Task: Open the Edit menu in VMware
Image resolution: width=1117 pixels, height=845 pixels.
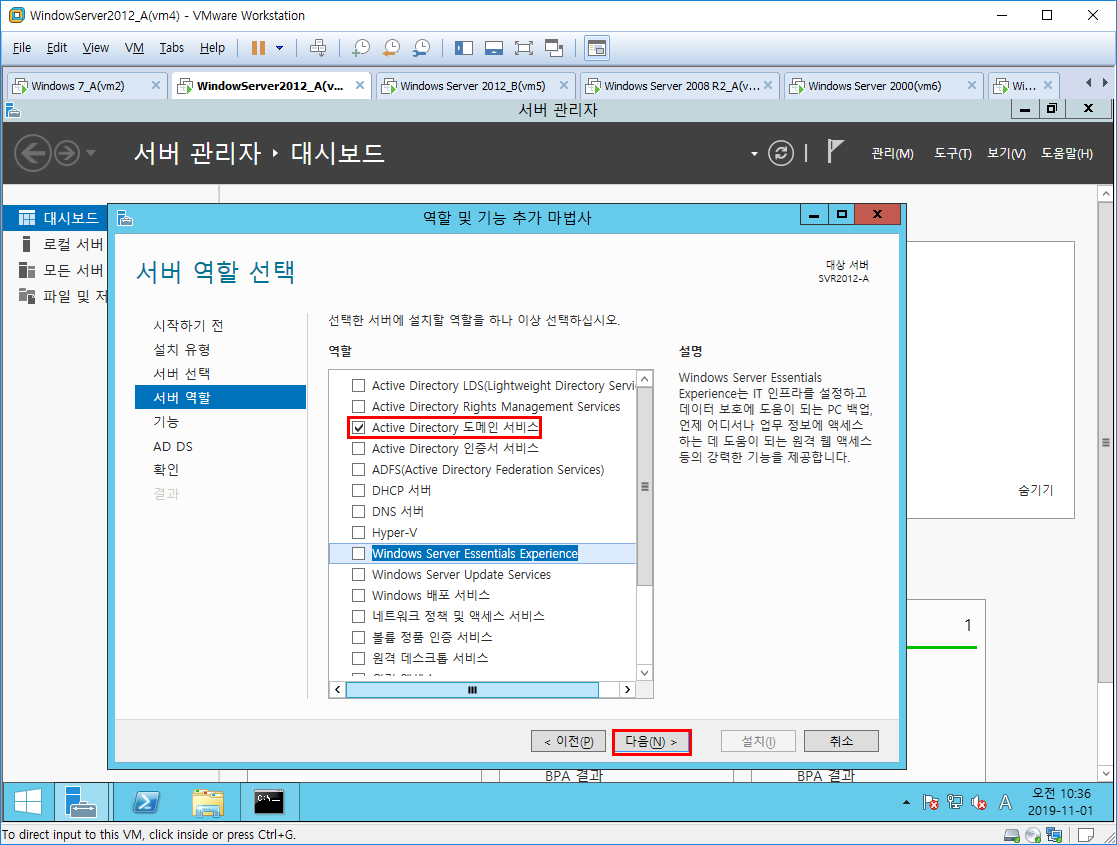Action: point(56,48)
